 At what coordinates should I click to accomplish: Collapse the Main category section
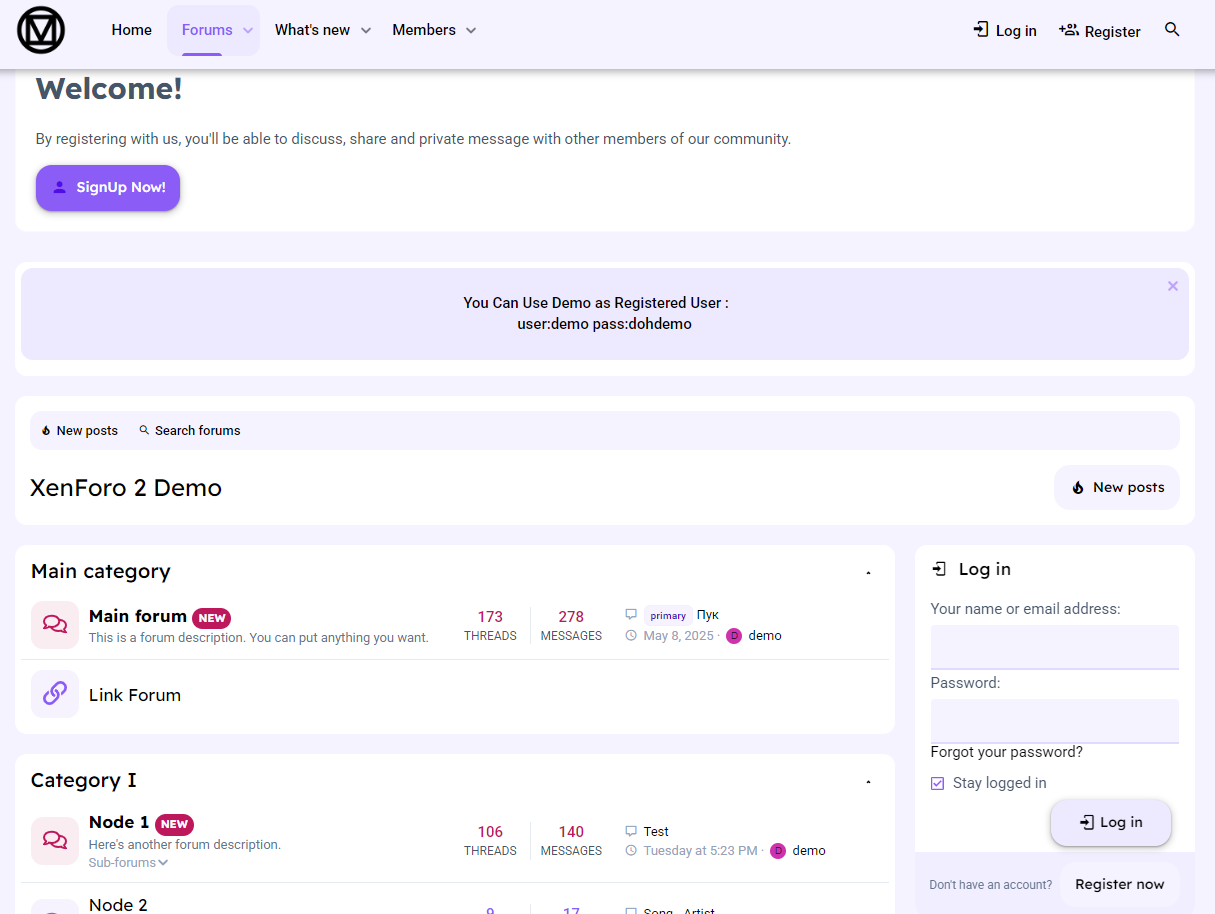[x=868, y=572]
